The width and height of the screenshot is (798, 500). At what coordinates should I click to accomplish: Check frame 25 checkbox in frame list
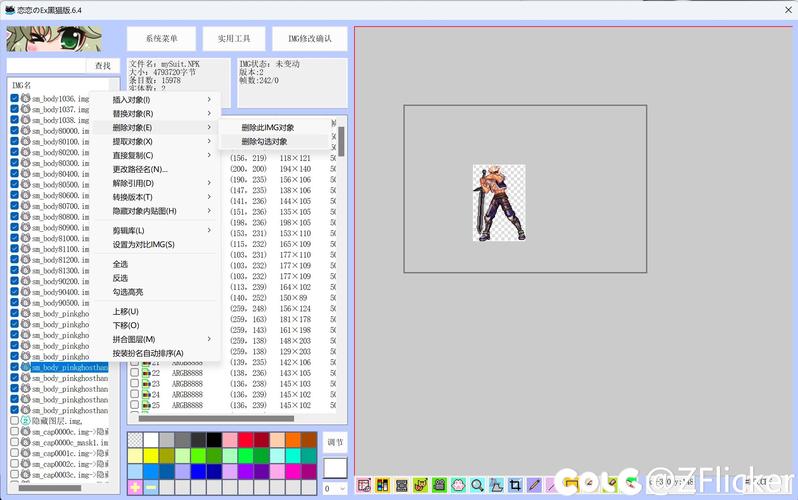tap(134, 405)
